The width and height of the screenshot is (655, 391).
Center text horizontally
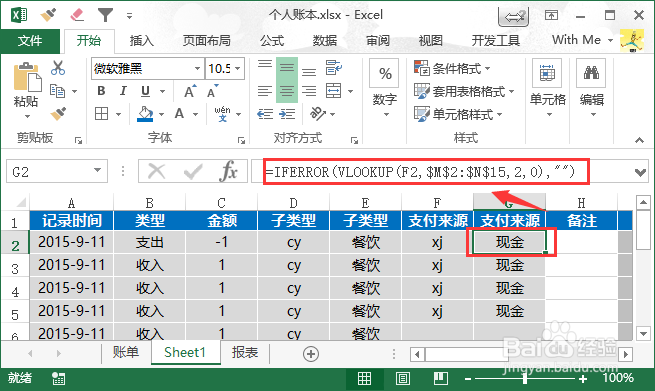(x=287, y=91)
